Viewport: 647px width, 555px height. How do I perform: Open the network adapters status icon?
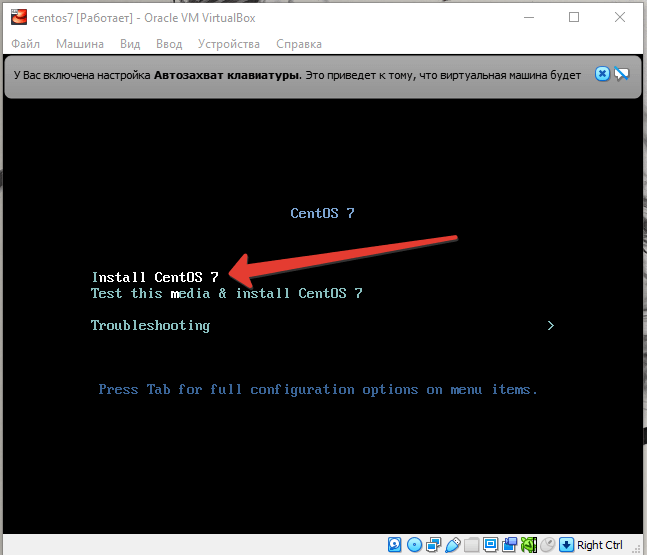click(x=433, y=545)
